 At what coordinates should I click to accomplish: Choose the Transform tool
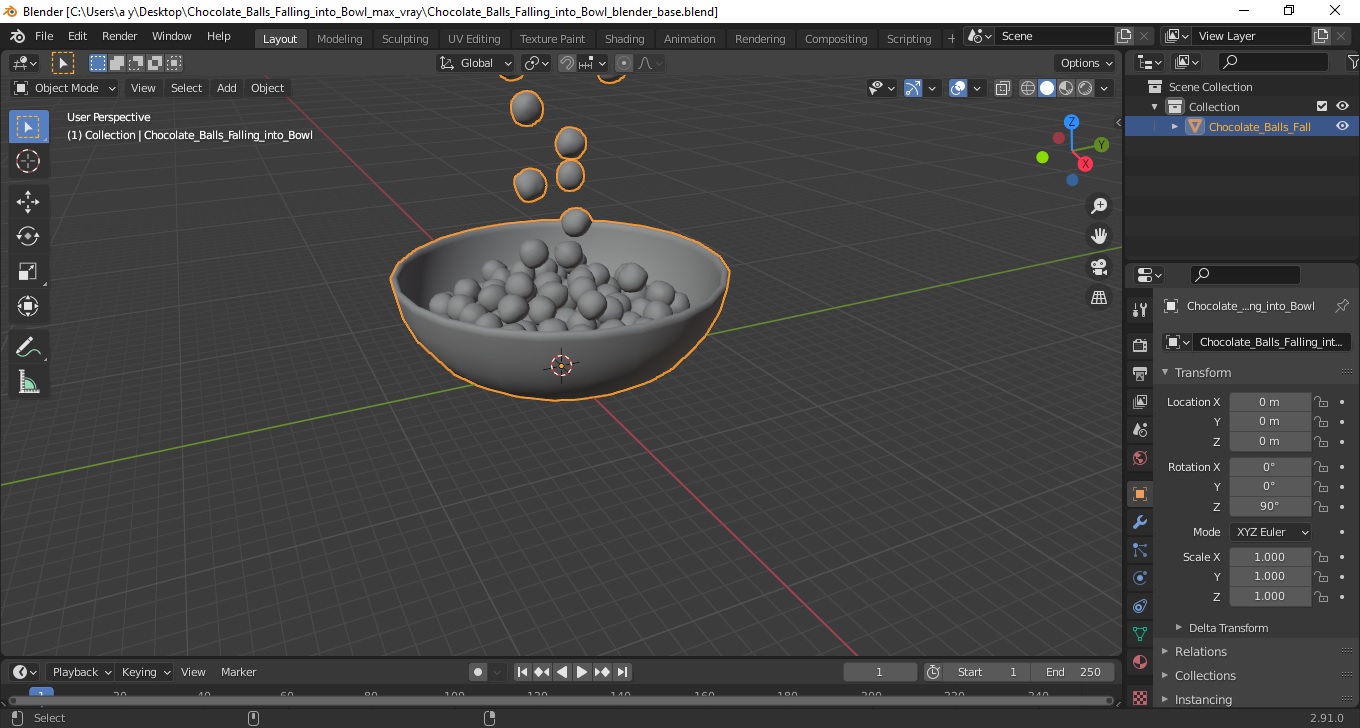tap(28, 306)
